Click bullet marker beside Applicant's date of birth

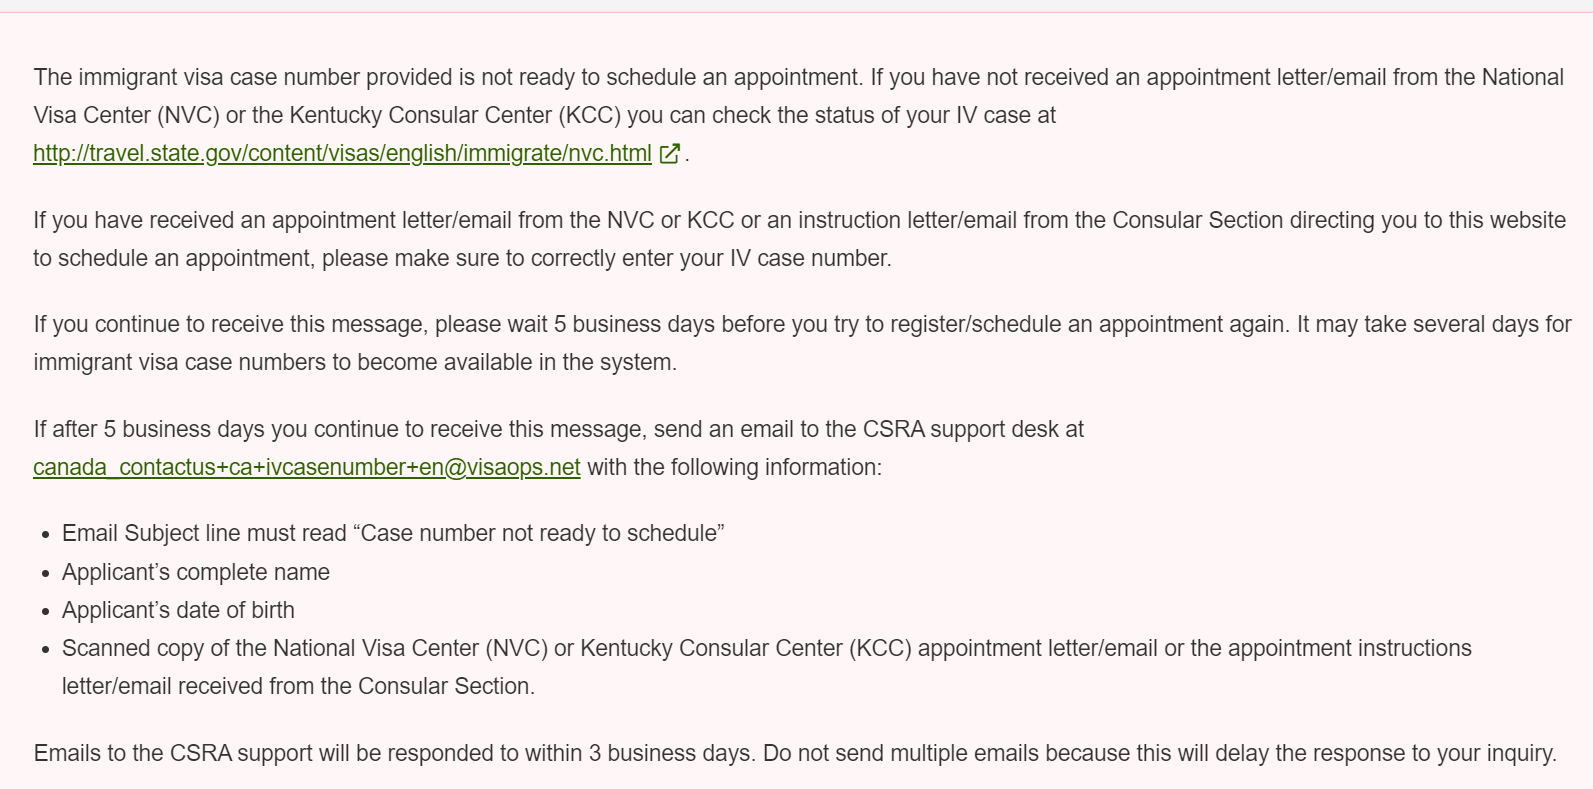46,612
